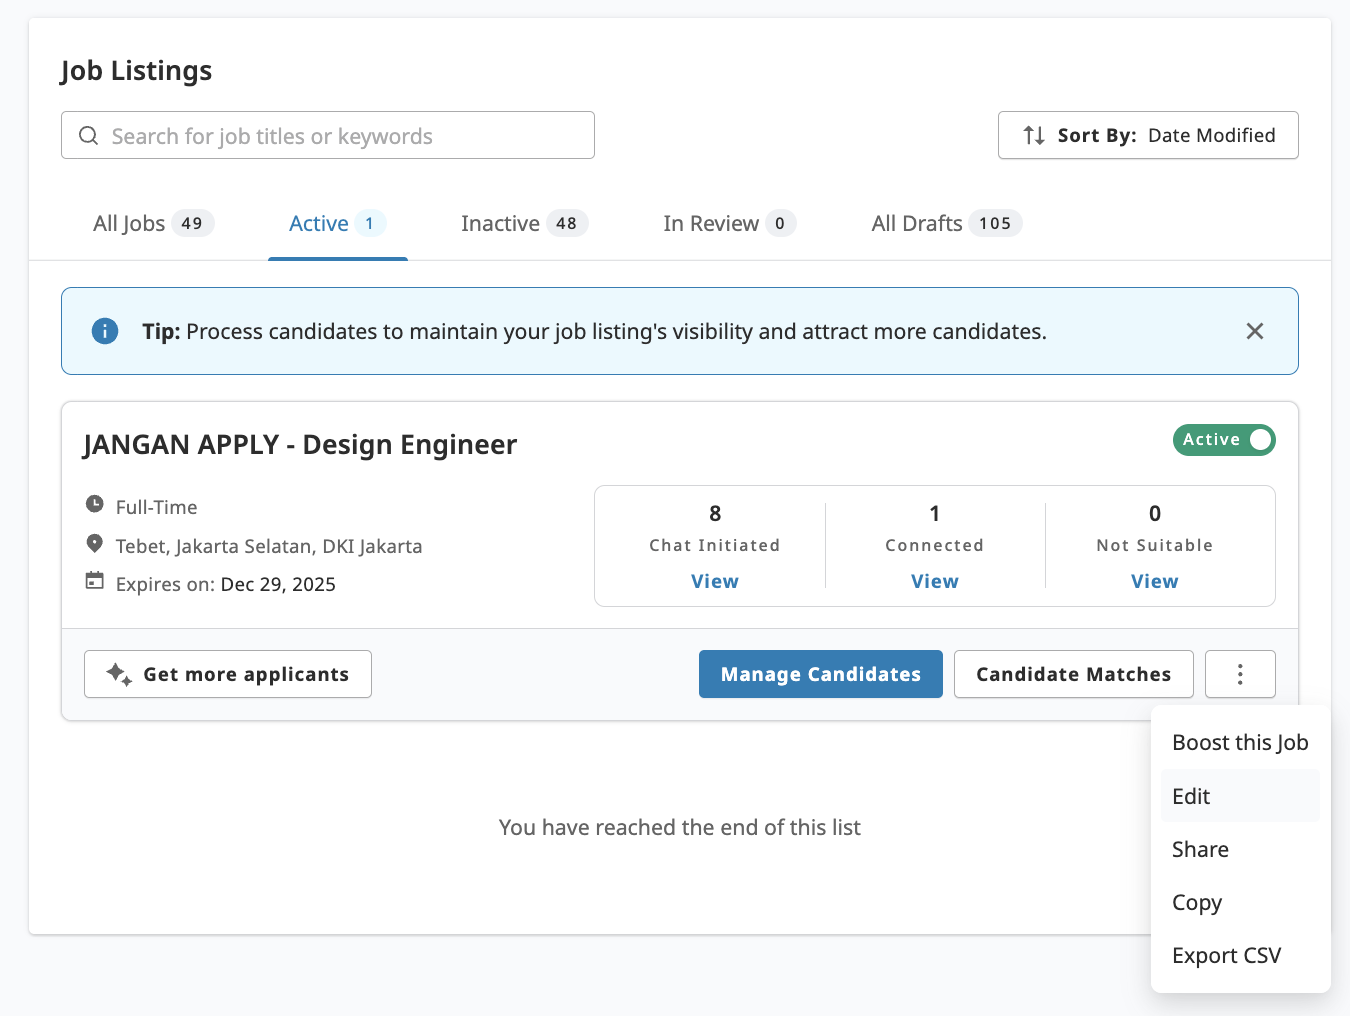This screenshot has height=1016, width=1350.
Task: Choose Boost this Job from the menu
Action: (x=1240, y=742)
